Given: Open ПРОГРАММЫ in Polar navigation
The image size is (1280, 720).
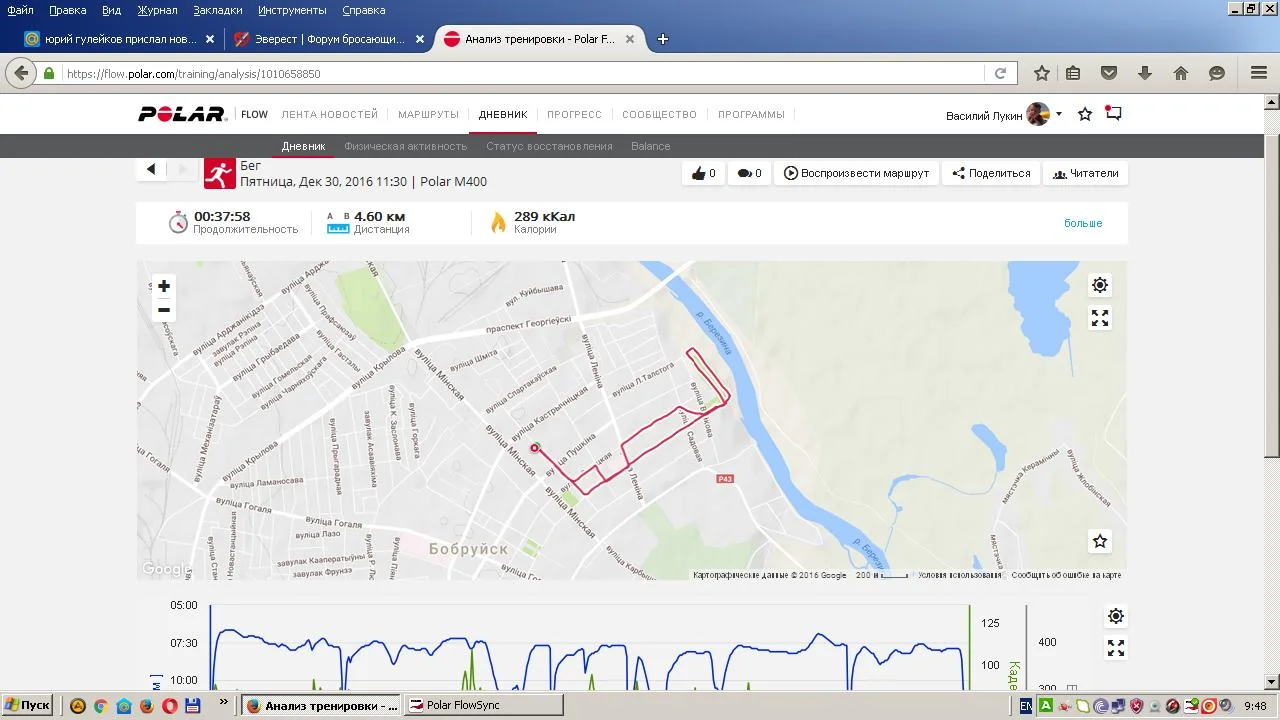Looking at the screenshot, I should [x=751, y=115].
